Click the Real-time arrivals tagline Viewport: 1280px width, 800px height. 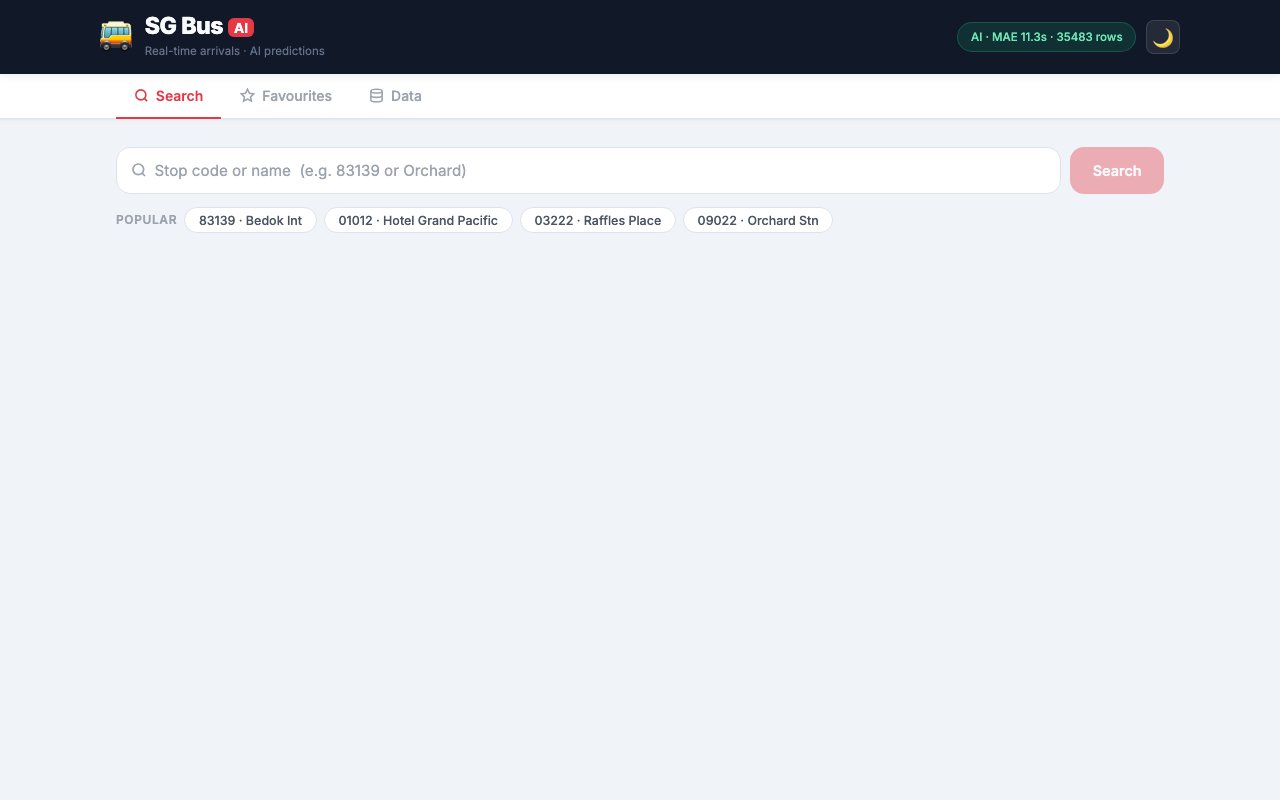234,51
